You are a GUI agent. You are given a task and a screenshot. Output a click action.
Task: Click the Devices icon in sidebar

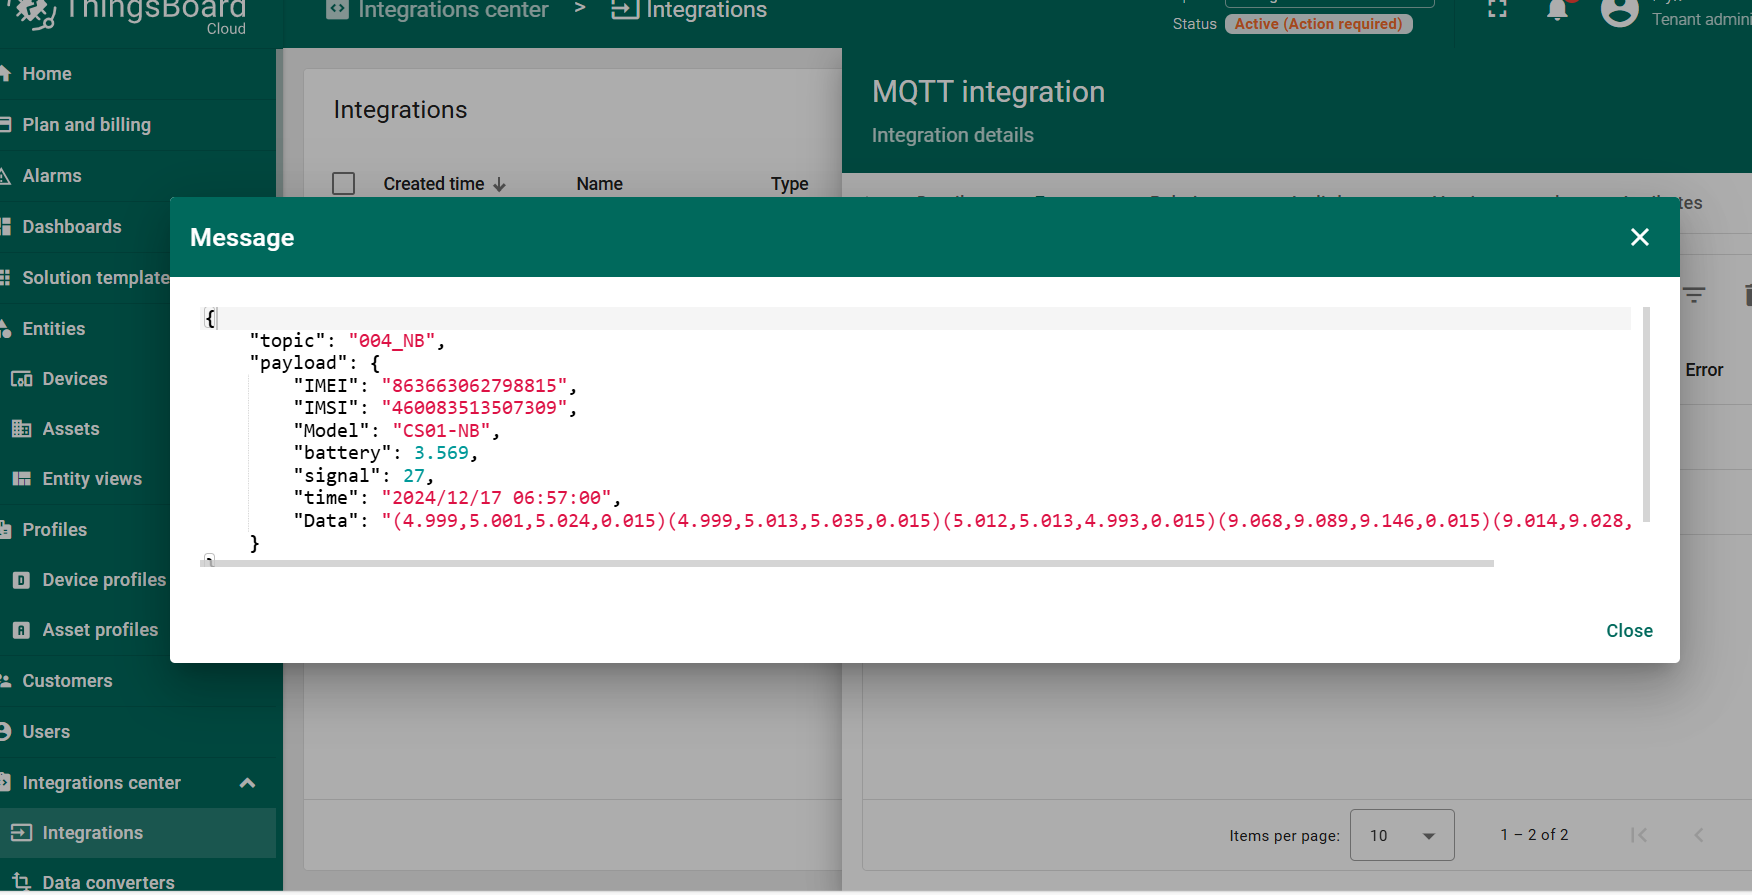point(21,379)
